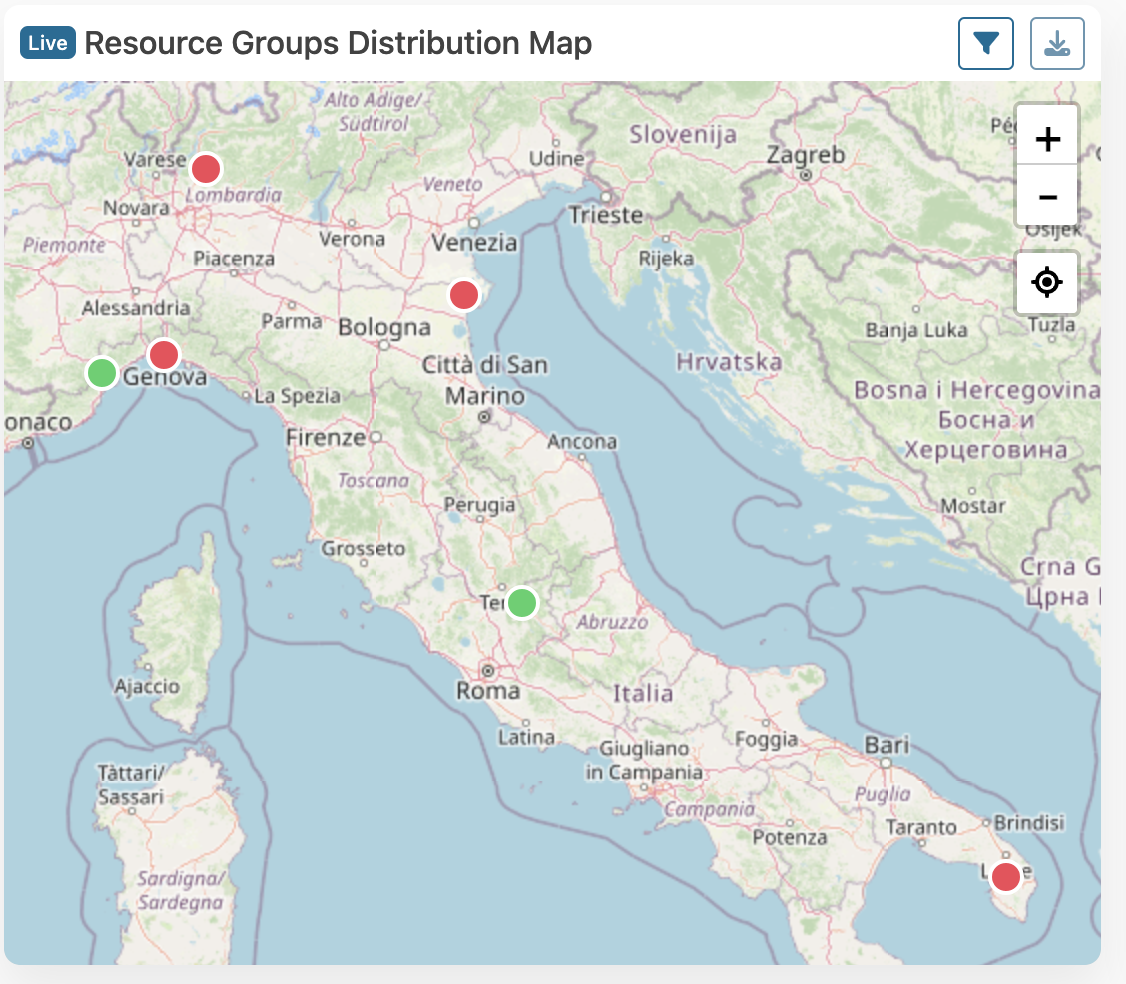
Task: Click the Roma city label on map
Action: tap(488, 691)
